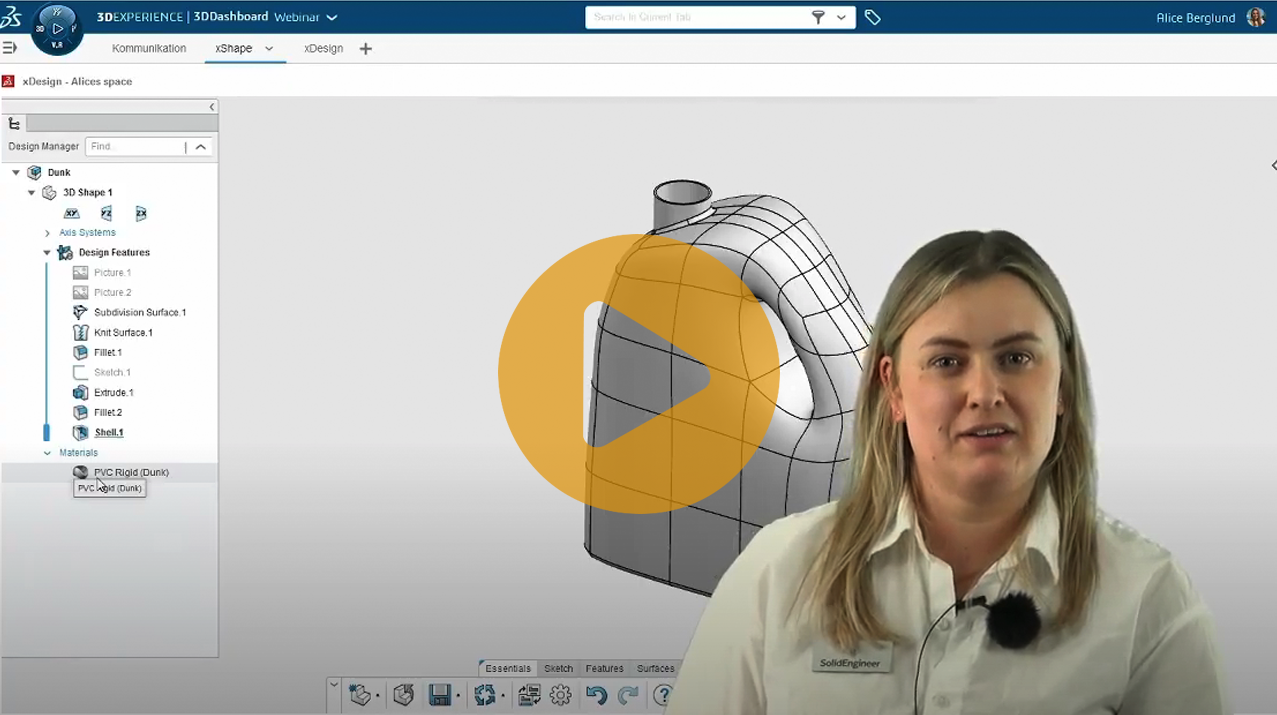Click the Save icon in bottom toolbar
This screenshot has height=715, width=1277.
pos(439,695)
